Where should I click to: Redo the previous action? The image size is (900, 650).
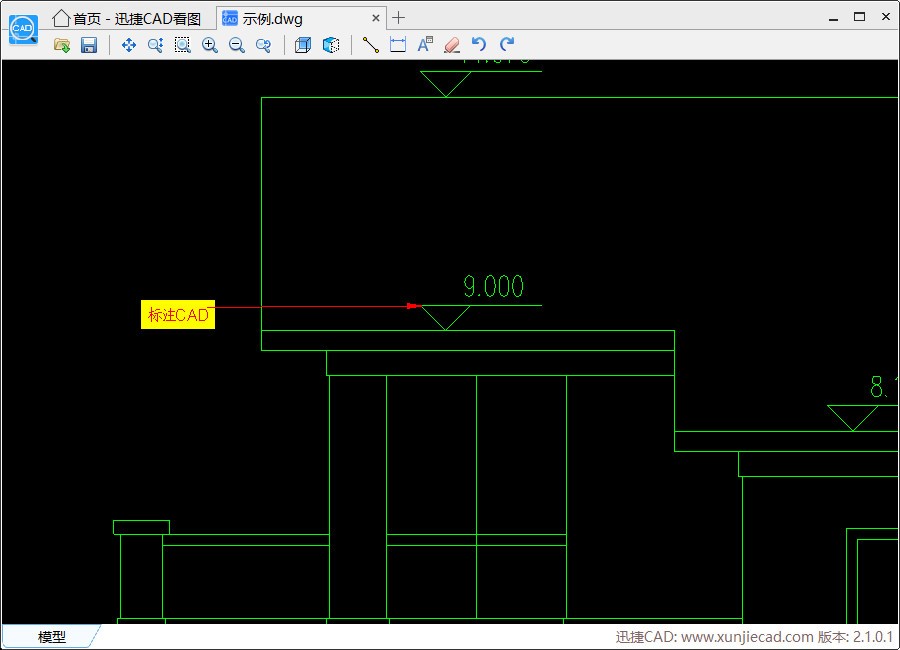tap(507, 45)
